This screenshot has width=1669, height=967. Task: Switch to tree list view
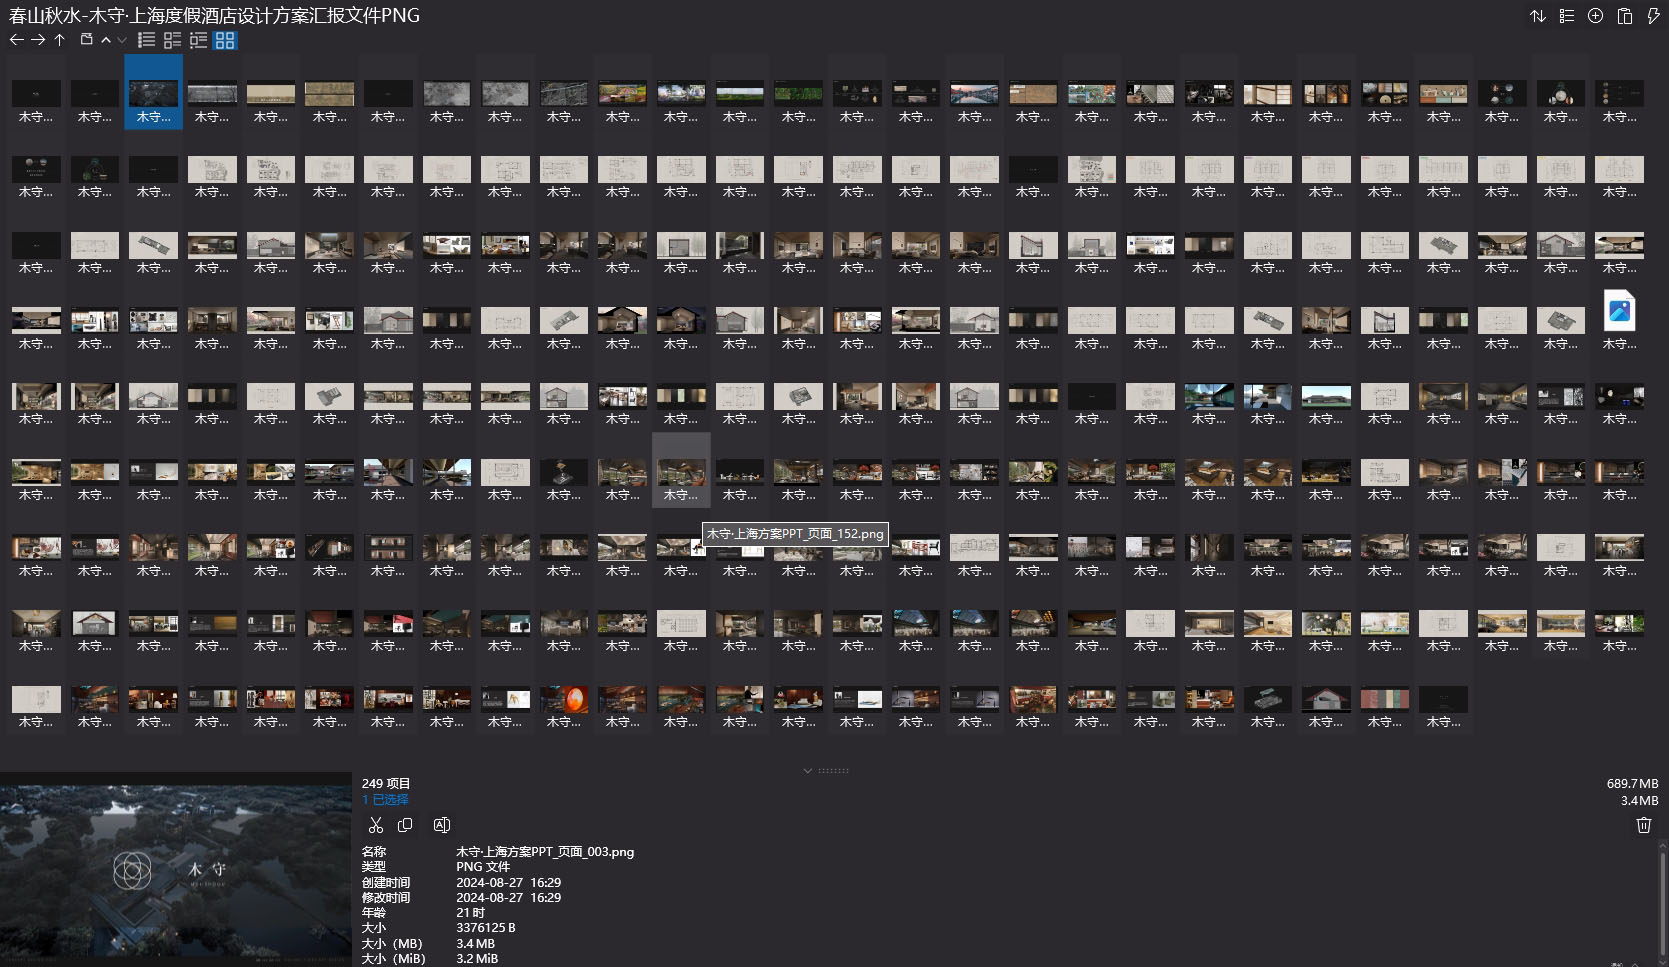tap(198, 40)
